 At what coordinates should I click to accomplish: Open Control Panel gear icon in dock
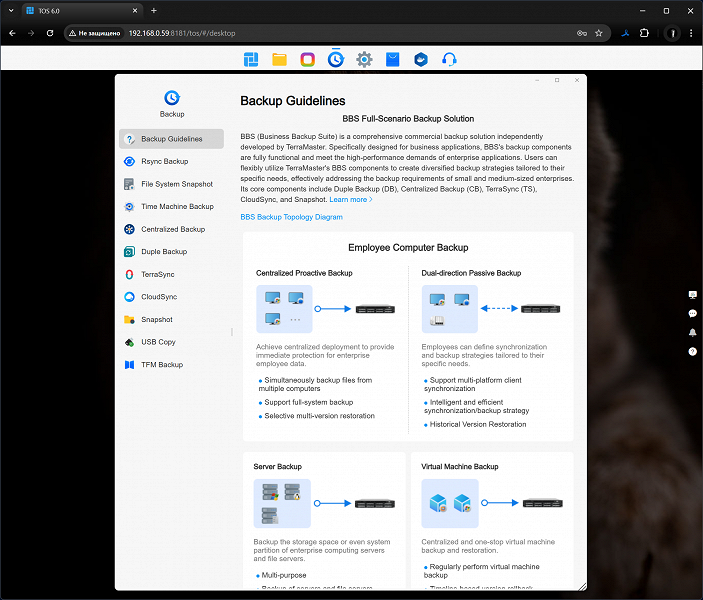pyautogui.click(x=364, y=59)
